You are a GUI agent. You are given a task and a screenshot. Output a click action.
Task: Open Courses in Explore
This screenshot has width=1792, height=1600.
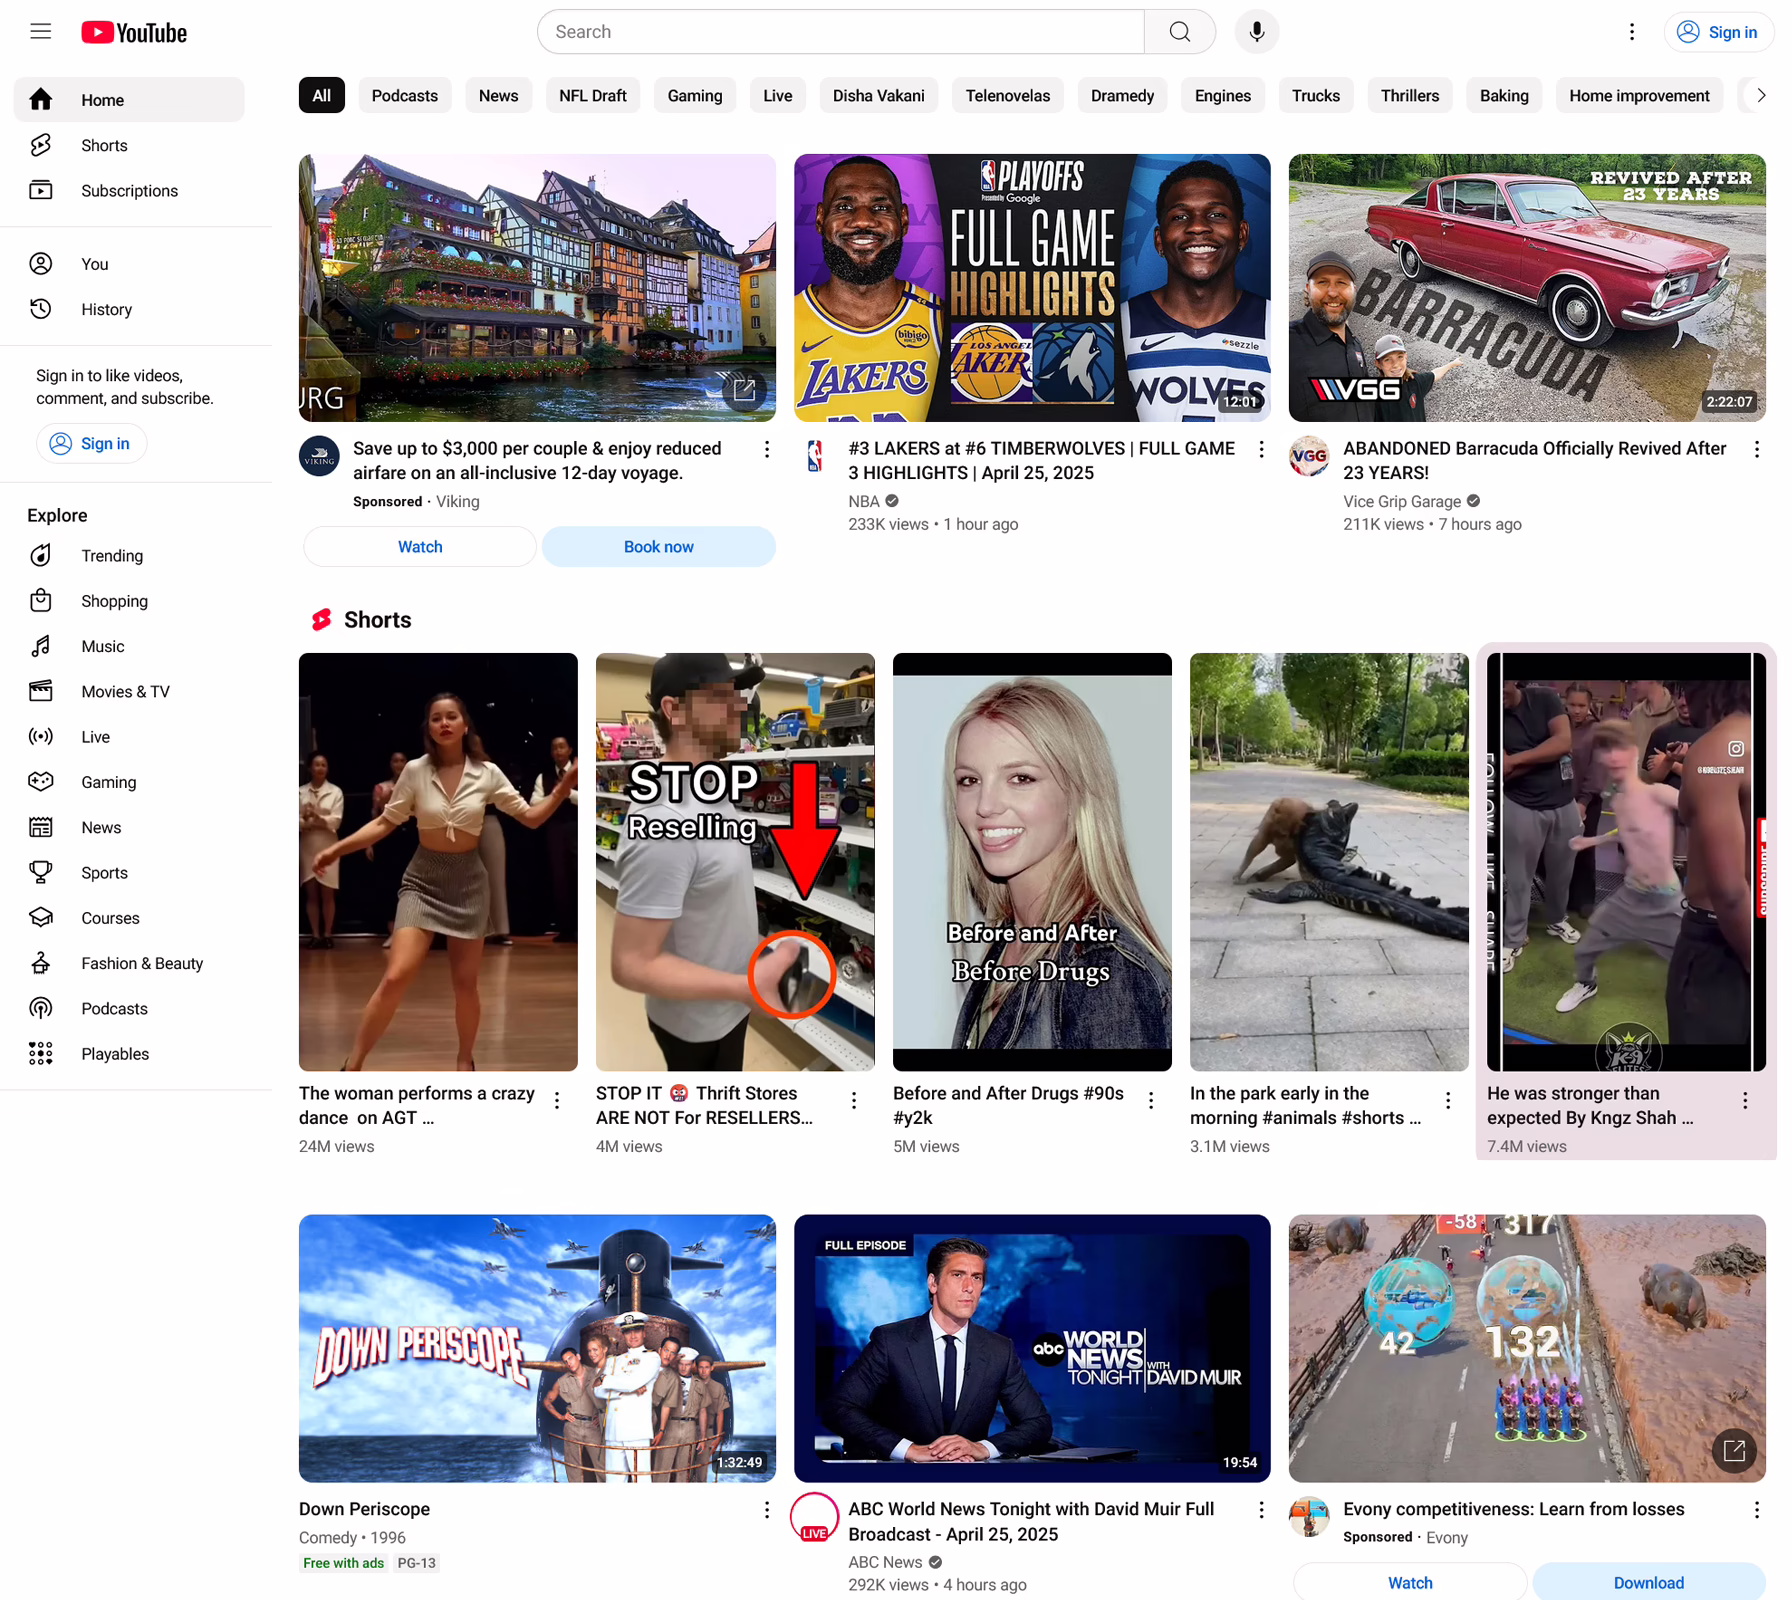[129, 917]
